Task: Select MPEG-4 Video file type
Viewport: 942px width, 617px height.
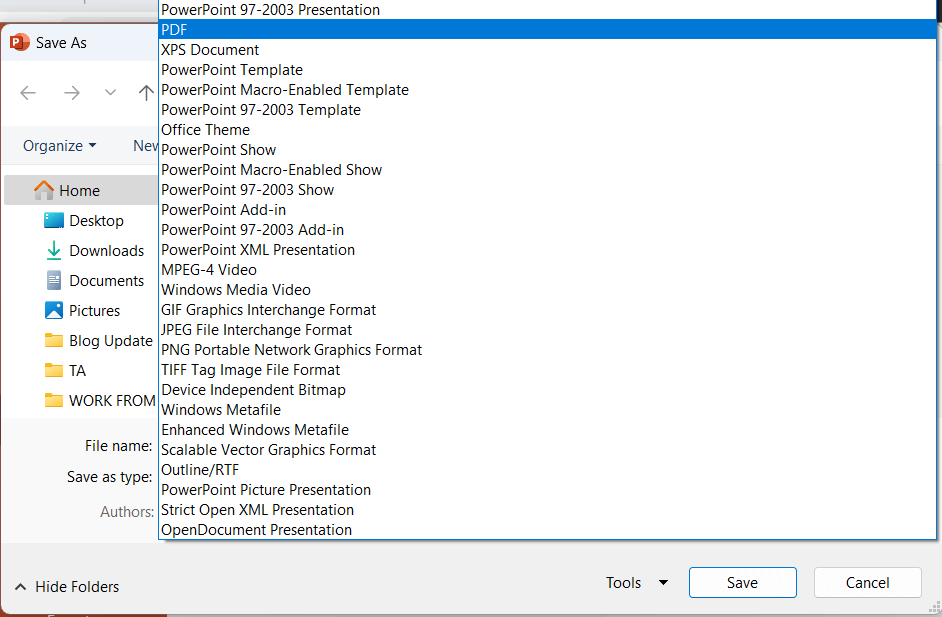Action: pyautogui.click(x=547, y=270)
